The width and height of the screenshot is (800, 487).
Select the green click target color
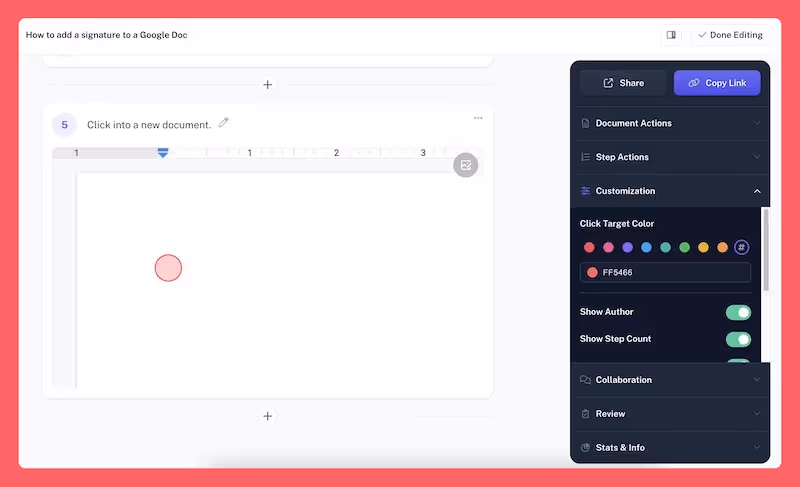[x=685, y=247]
